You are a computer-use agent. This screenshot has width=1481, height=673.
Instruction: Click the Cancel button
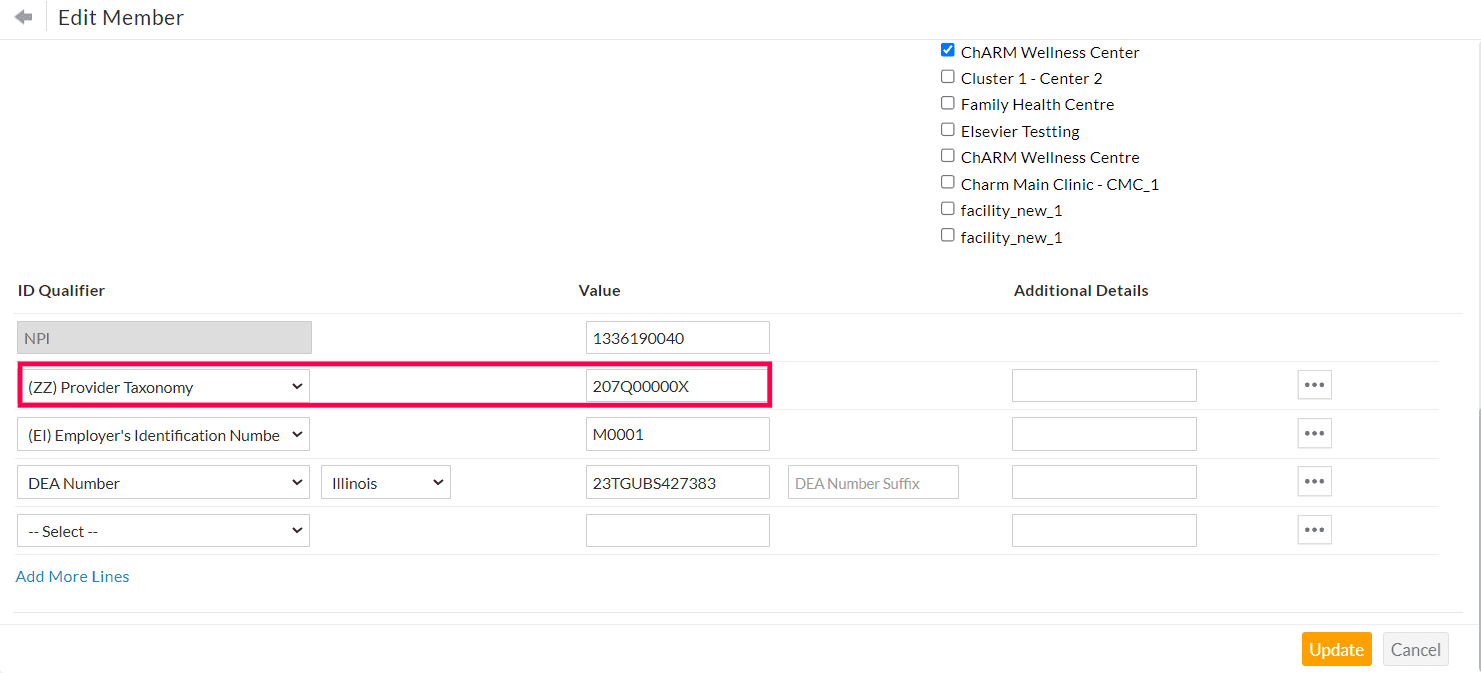coord(1415,650)
